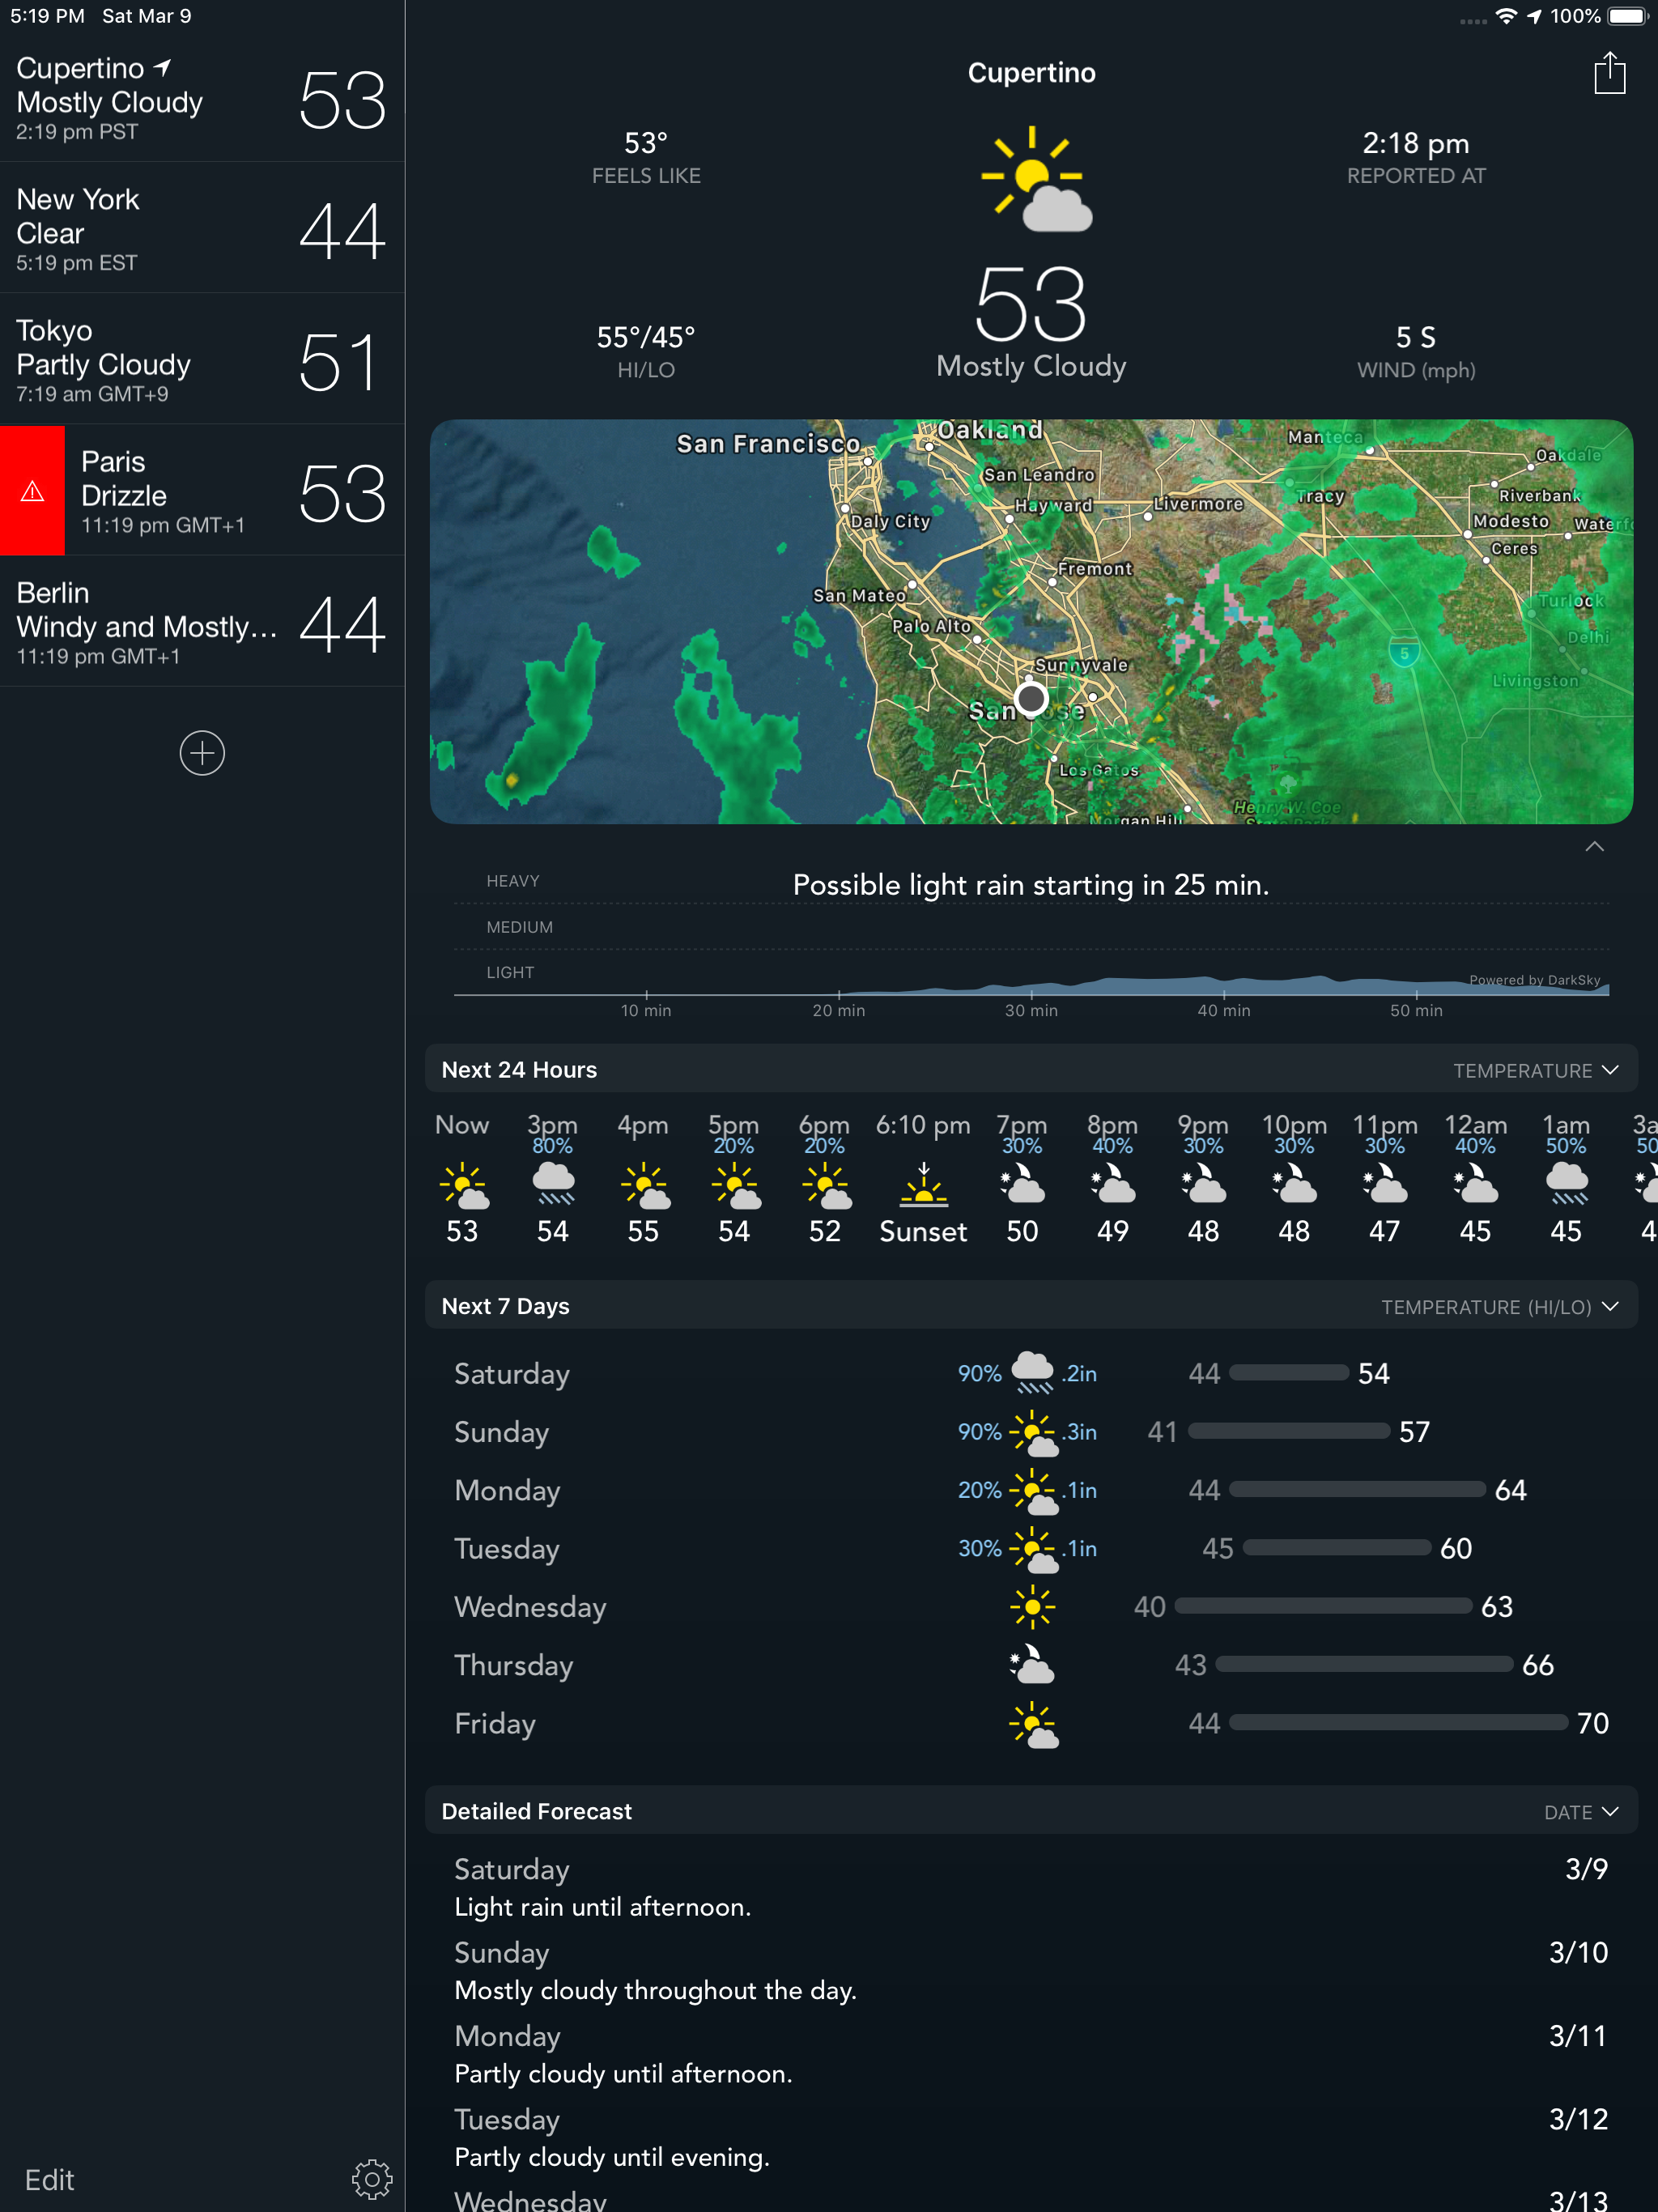Tap the Paris red weather alert icon
This screenshot has height=2212, width=1658.
(33, 491)
